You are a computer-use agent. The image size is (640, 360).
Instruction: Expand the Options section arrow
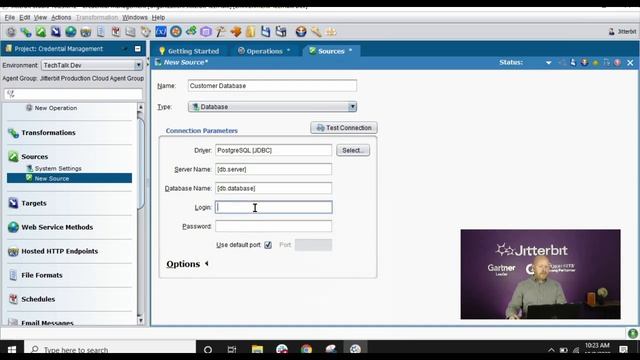click(x=207, y=264)
